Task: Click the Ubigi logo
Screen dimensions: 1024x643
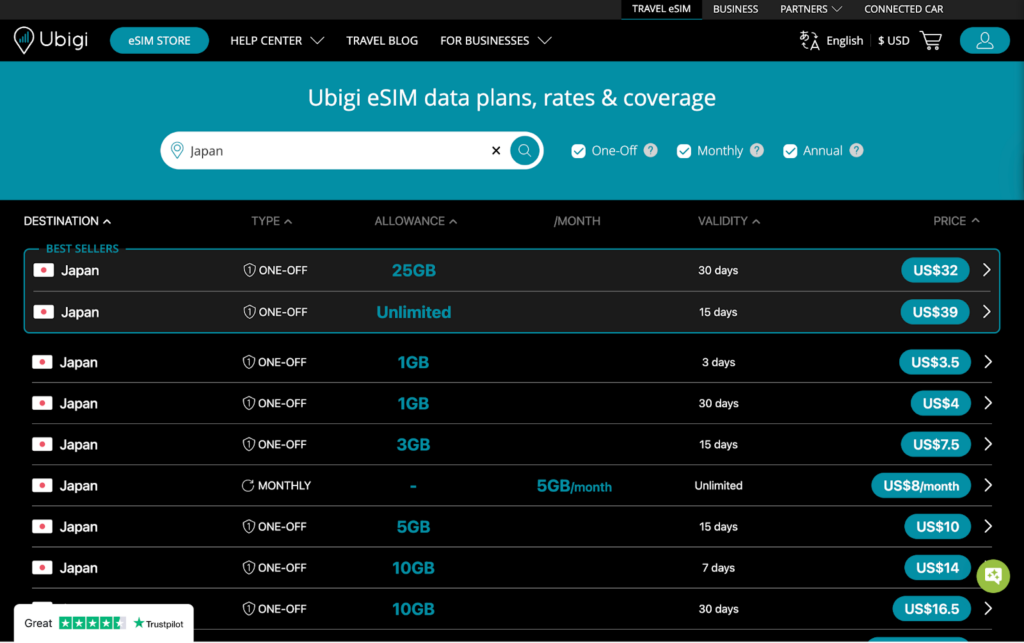Action: (x=50, y=40)
